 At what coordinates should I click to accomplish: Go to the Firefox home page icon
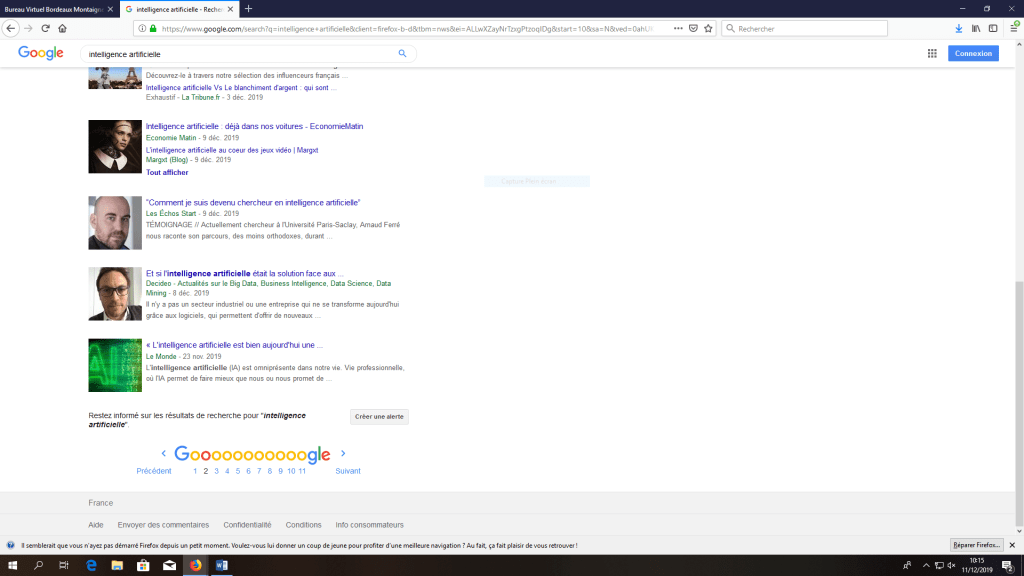pos(62,29)
